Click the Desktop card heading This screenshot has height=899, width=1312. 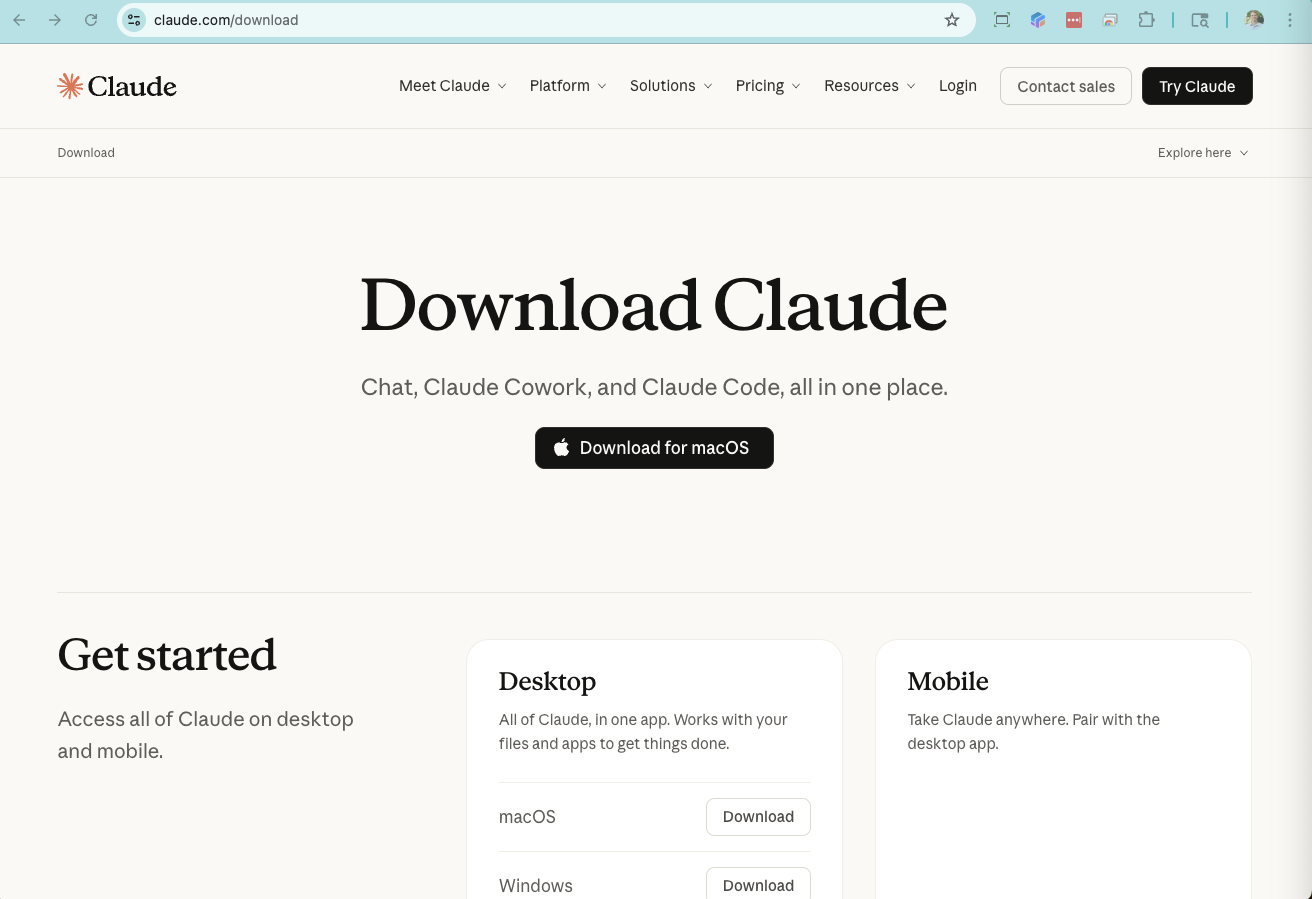click(x=547, y=682)
